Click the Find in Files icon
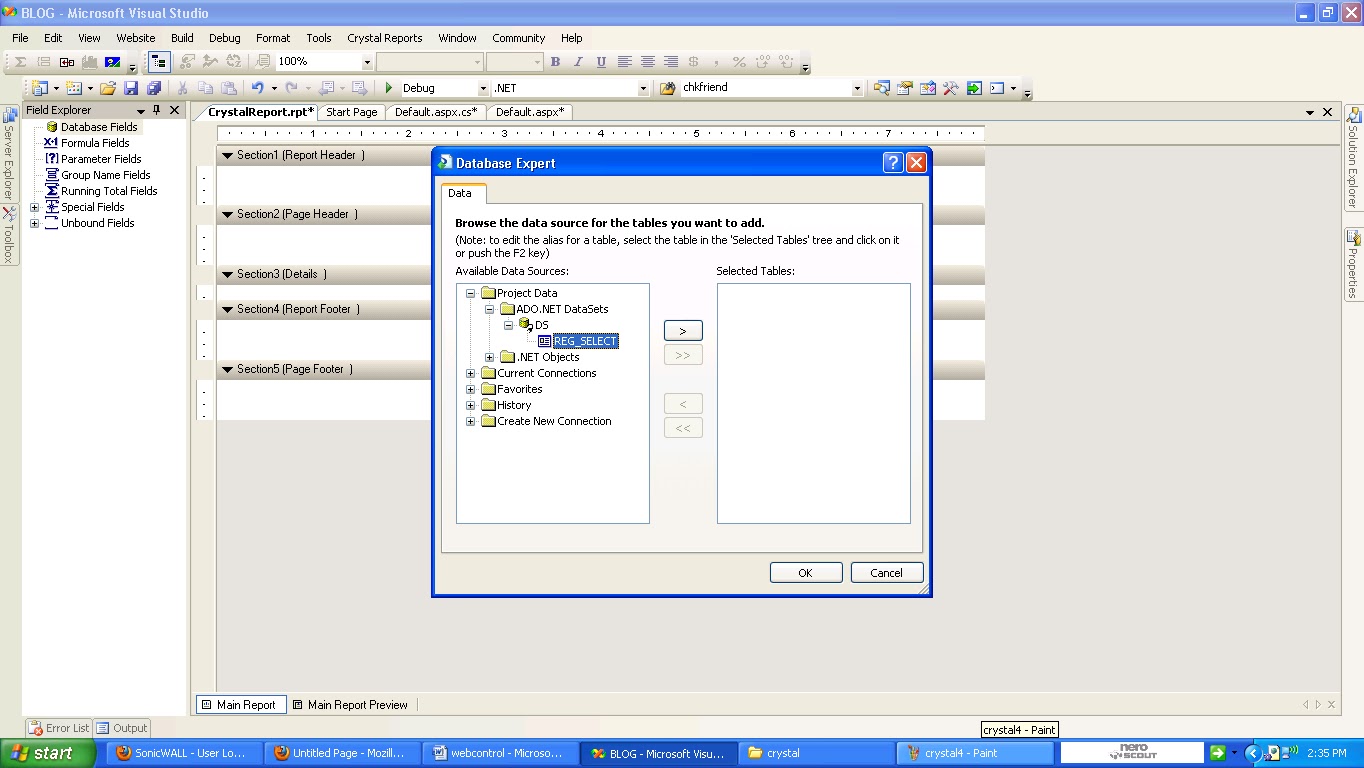The image size is (1364, 768). 668,88
